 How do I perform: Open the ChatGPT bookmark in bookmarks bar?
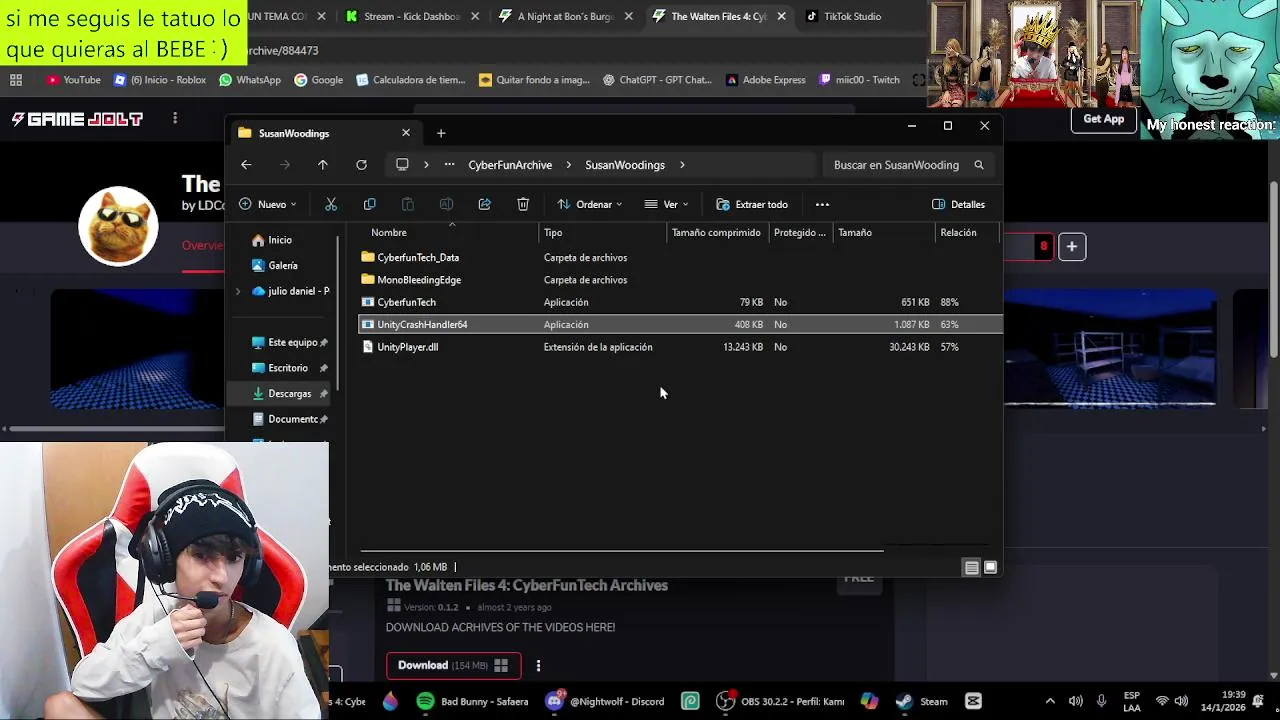(x=657, y=80)
